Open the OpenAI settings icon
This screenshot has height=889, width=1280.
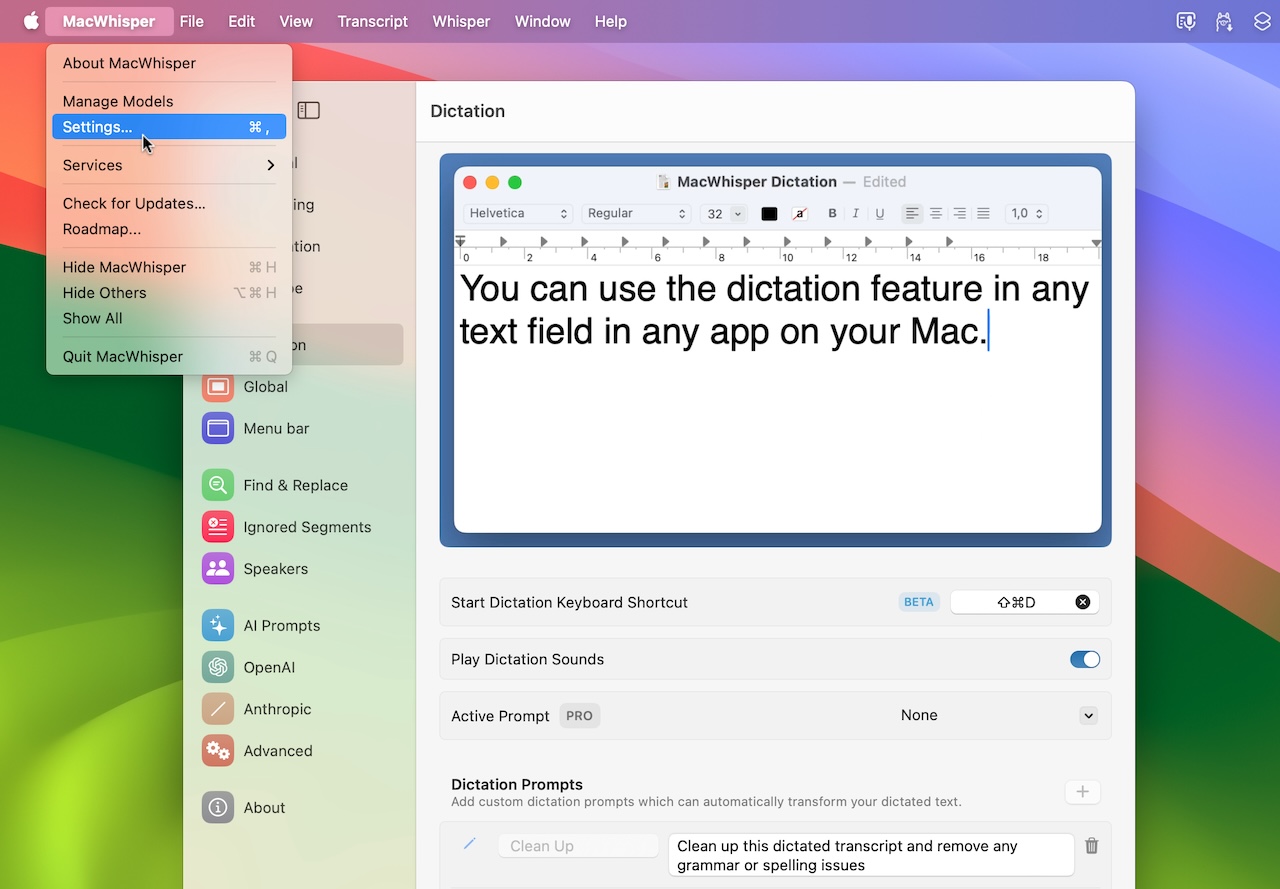pos(218,668)
